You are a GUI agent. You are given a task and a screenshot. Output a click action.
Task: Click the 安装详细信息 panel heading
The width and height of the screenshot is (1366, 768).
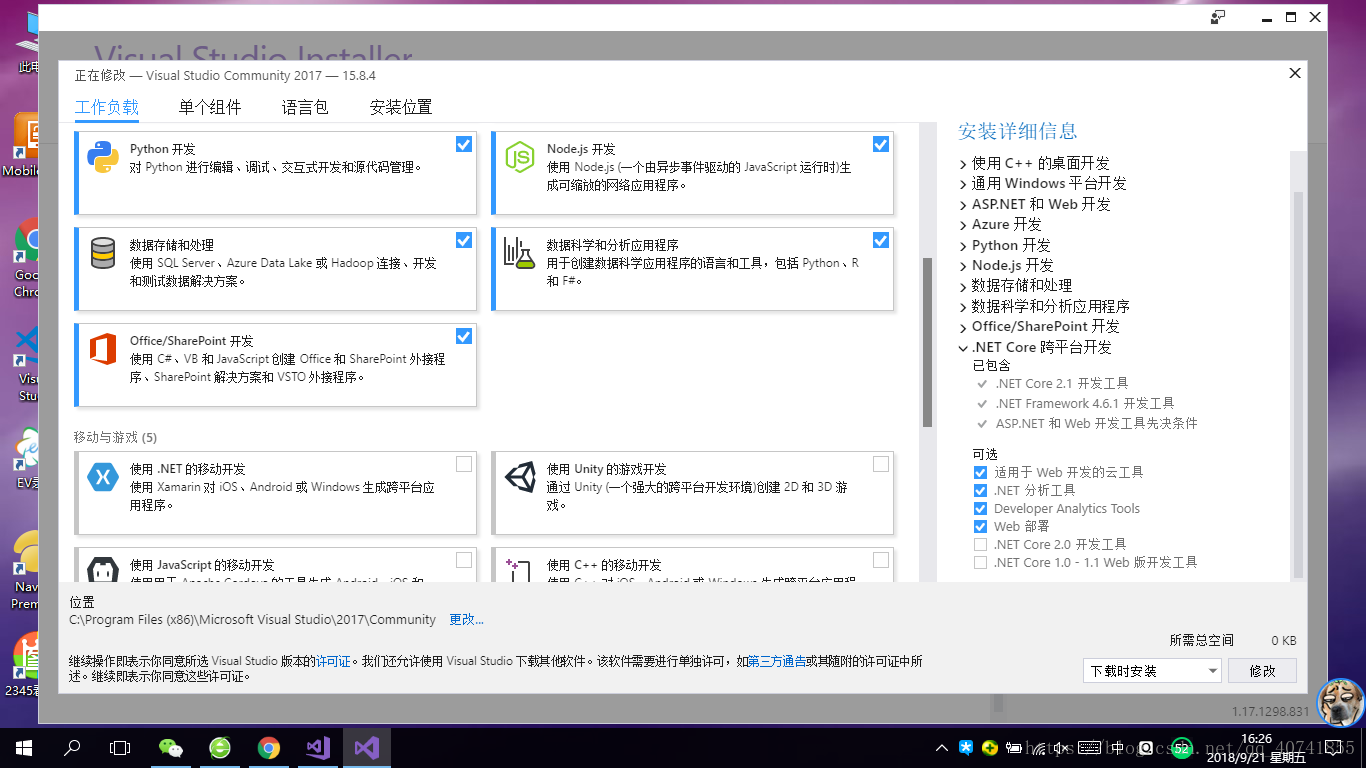click(x=1018, y=131)
